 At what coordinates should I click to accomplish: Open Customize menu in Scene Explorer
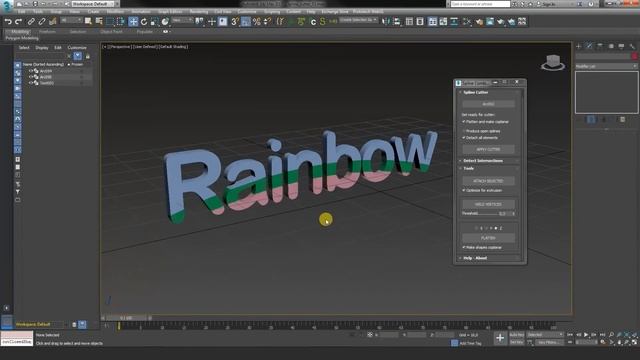(x=77, y=48)
